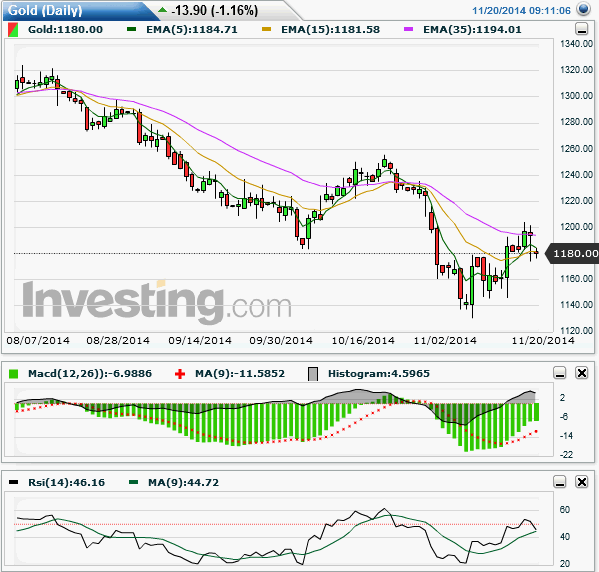Close the RSI indicator panel
Image resolution: width=599 pixels, height=572 pixels.
click(581, 482)
